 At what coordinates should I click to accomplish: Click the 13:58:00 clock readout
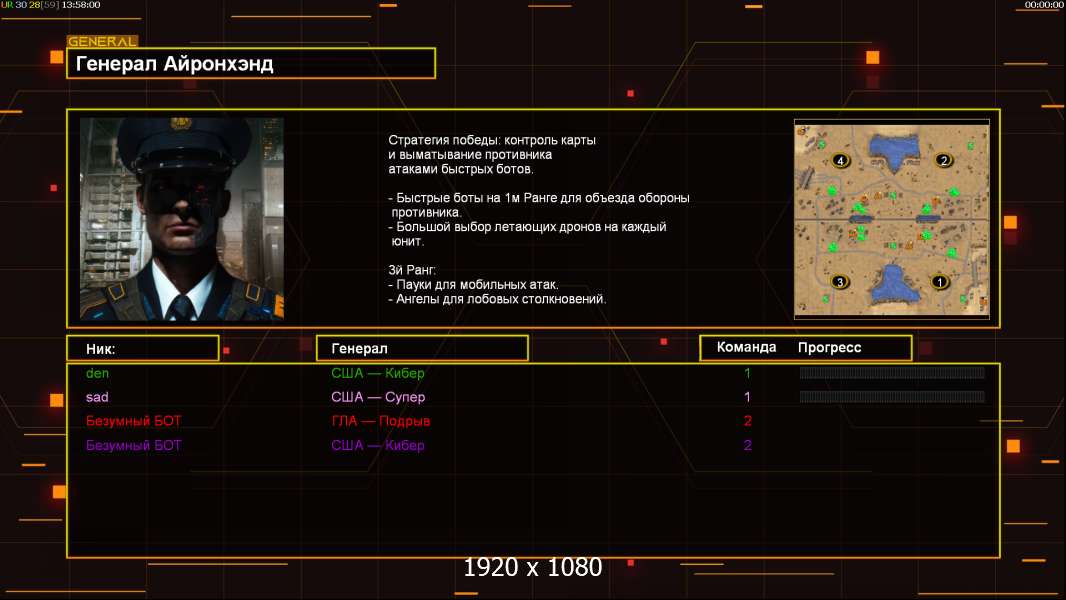pos(81,5)
